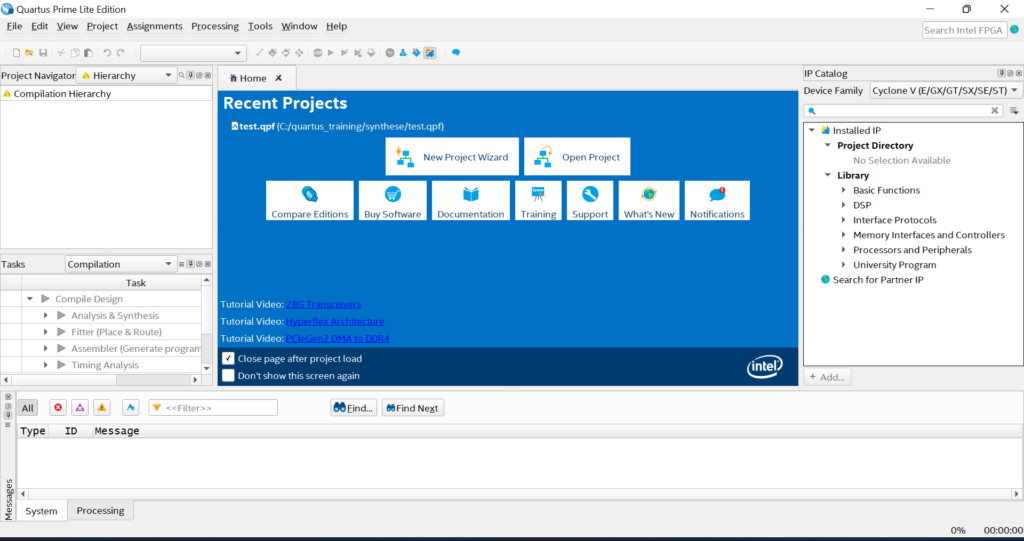Viewport: 1024px width, 541px height.
Task: Click the New file toolbar icon
Action: point(16,53)
